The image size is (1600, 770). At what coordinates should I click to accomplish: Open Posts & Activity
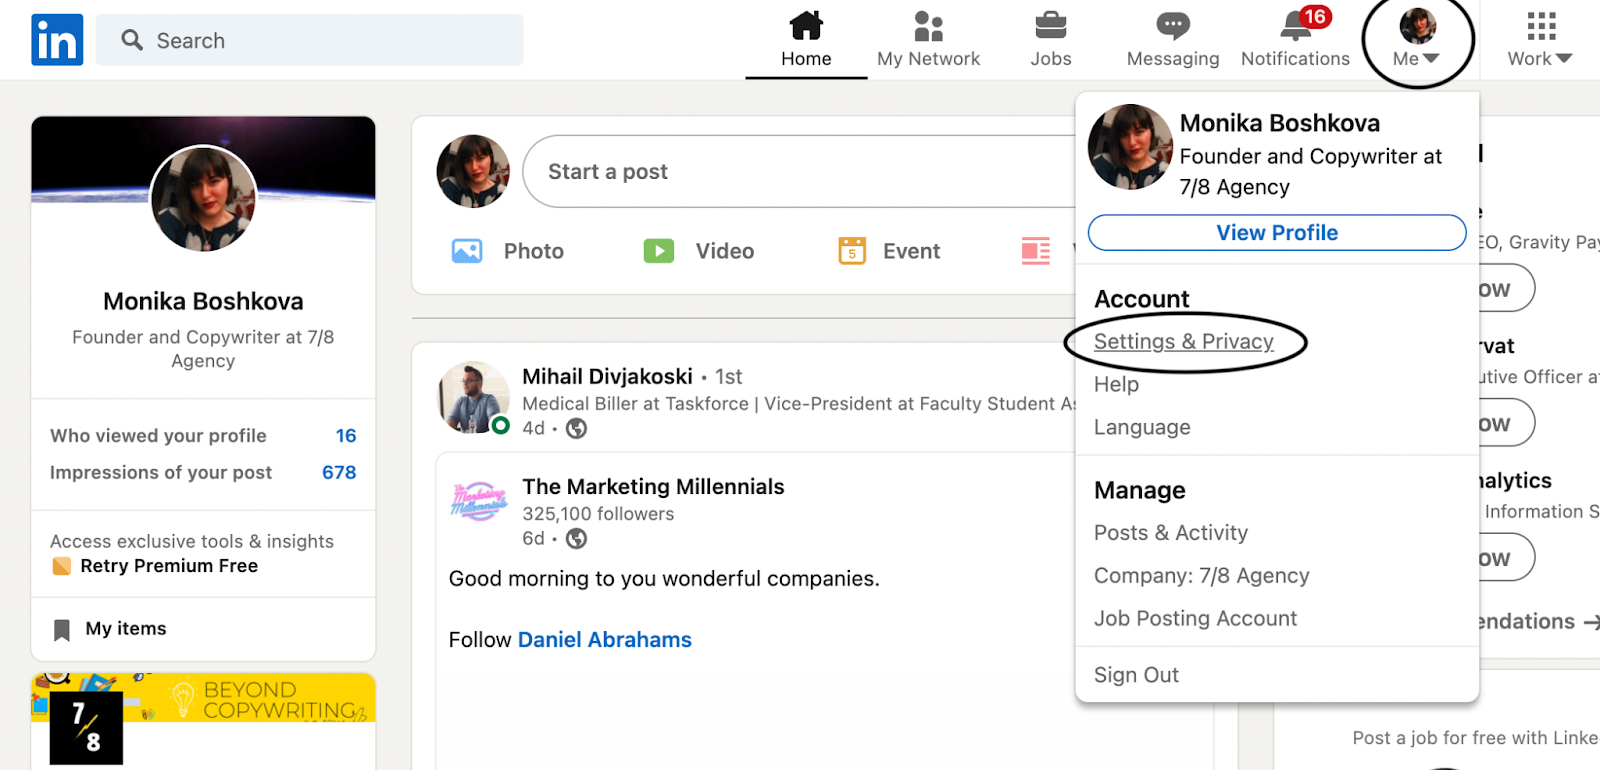(x=1171, y=533)
